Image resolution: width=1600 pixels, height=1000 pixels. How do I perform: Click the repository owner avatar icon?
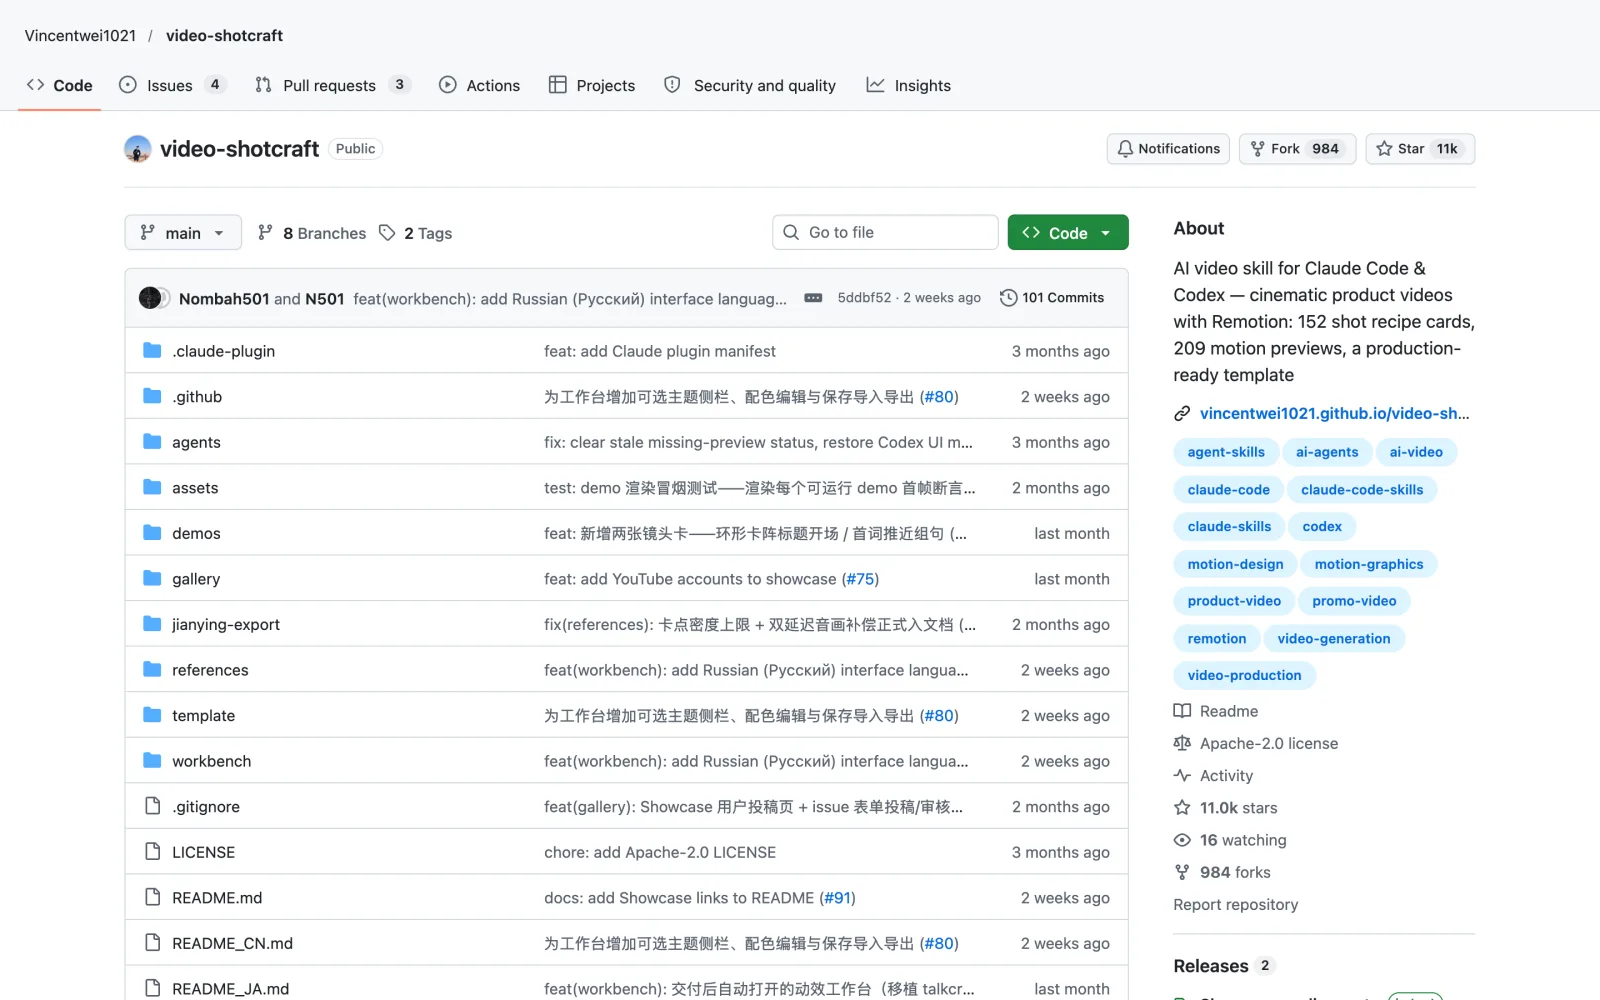point(137,149)
